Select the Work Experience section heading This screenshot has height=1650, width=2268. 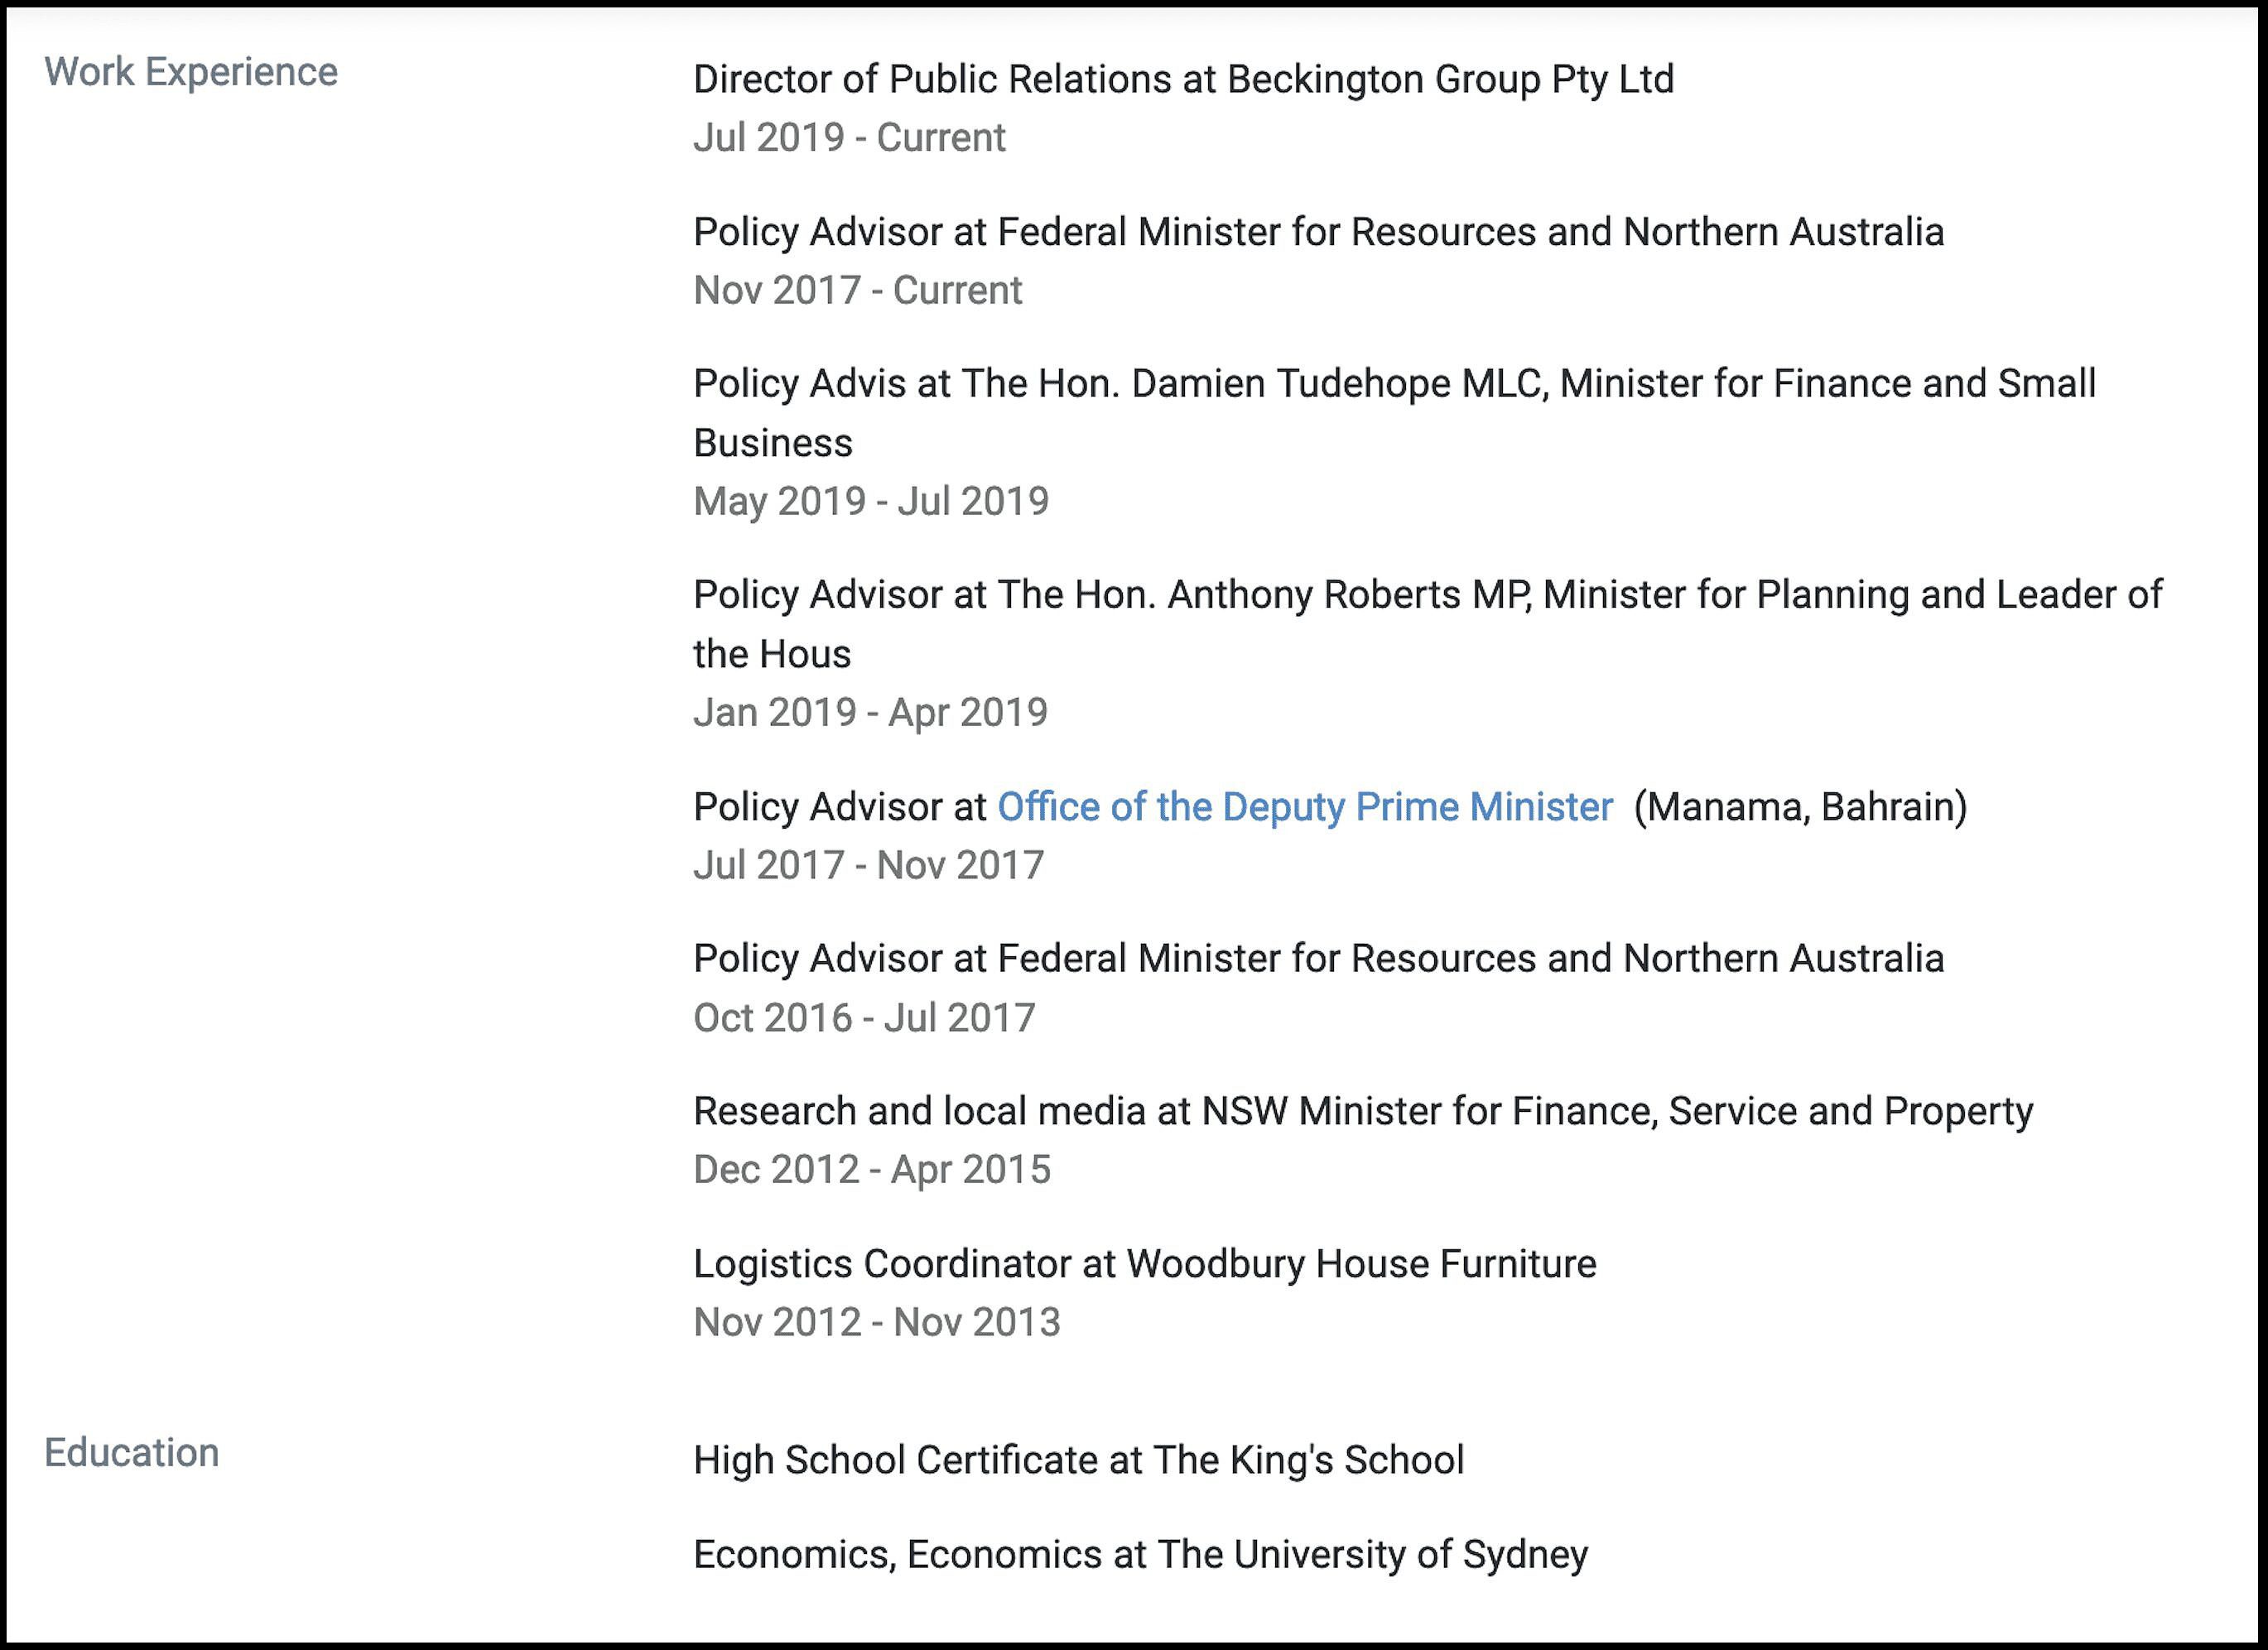191,72
